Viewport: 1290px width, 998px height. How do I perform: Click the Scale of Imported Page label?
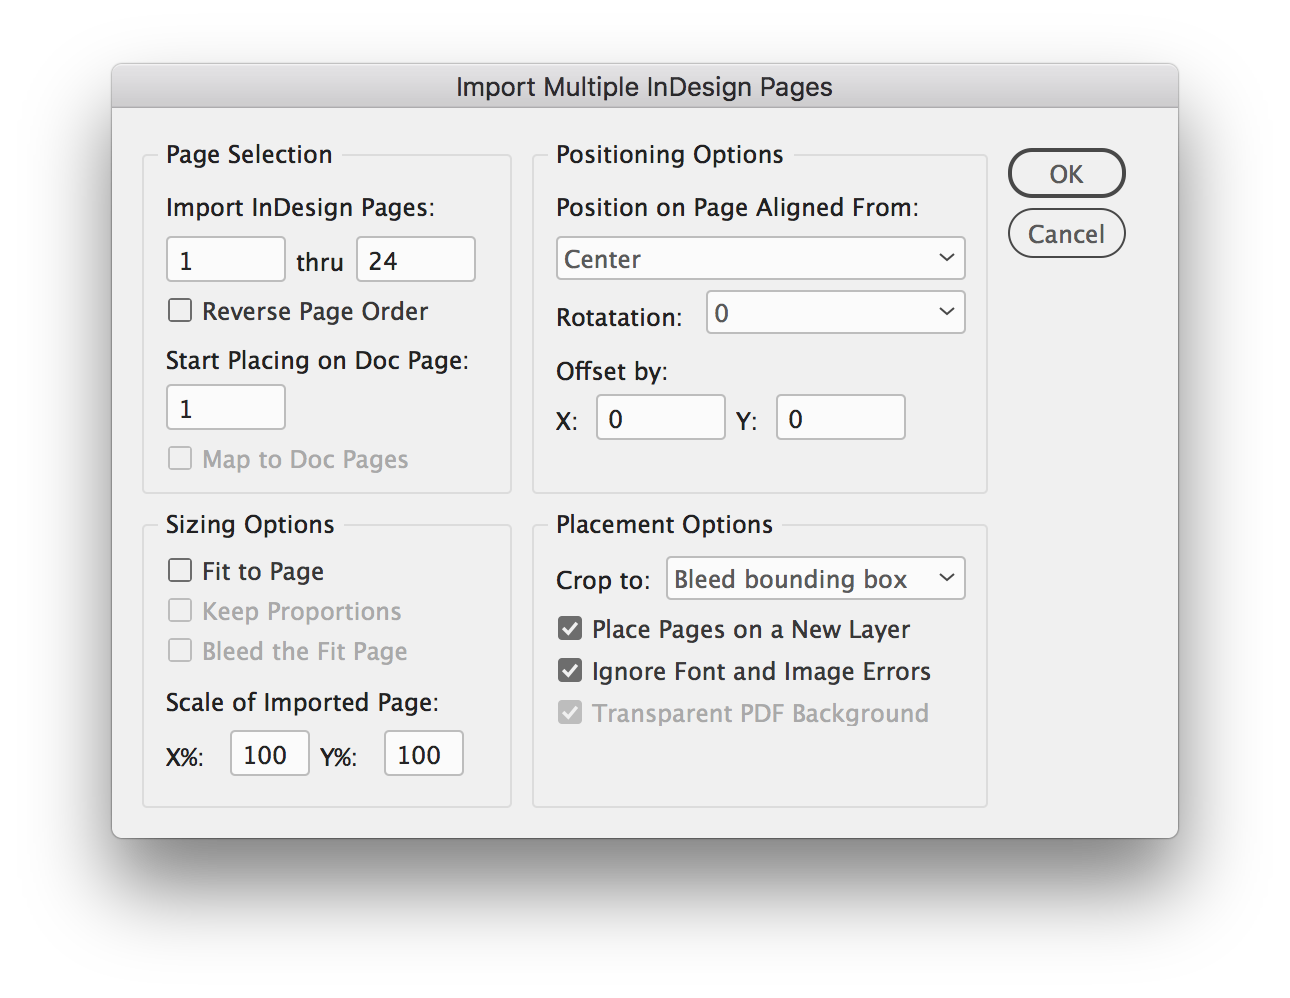coord(302,702)
